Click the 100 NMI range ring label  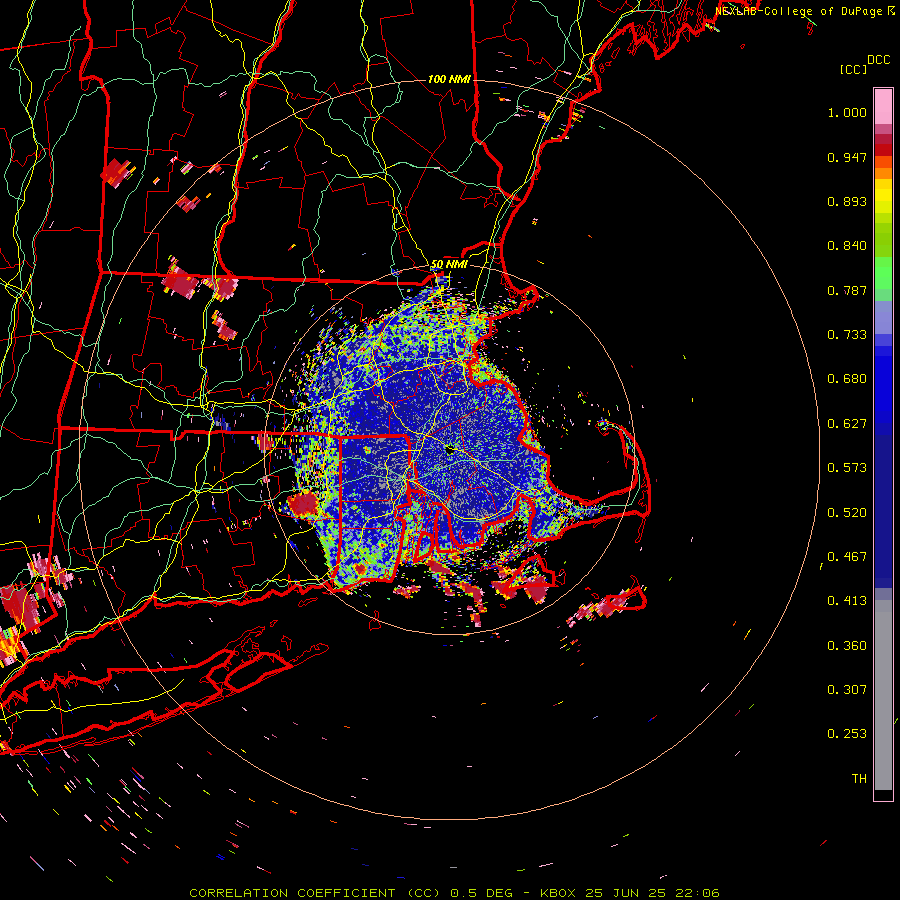449,79
